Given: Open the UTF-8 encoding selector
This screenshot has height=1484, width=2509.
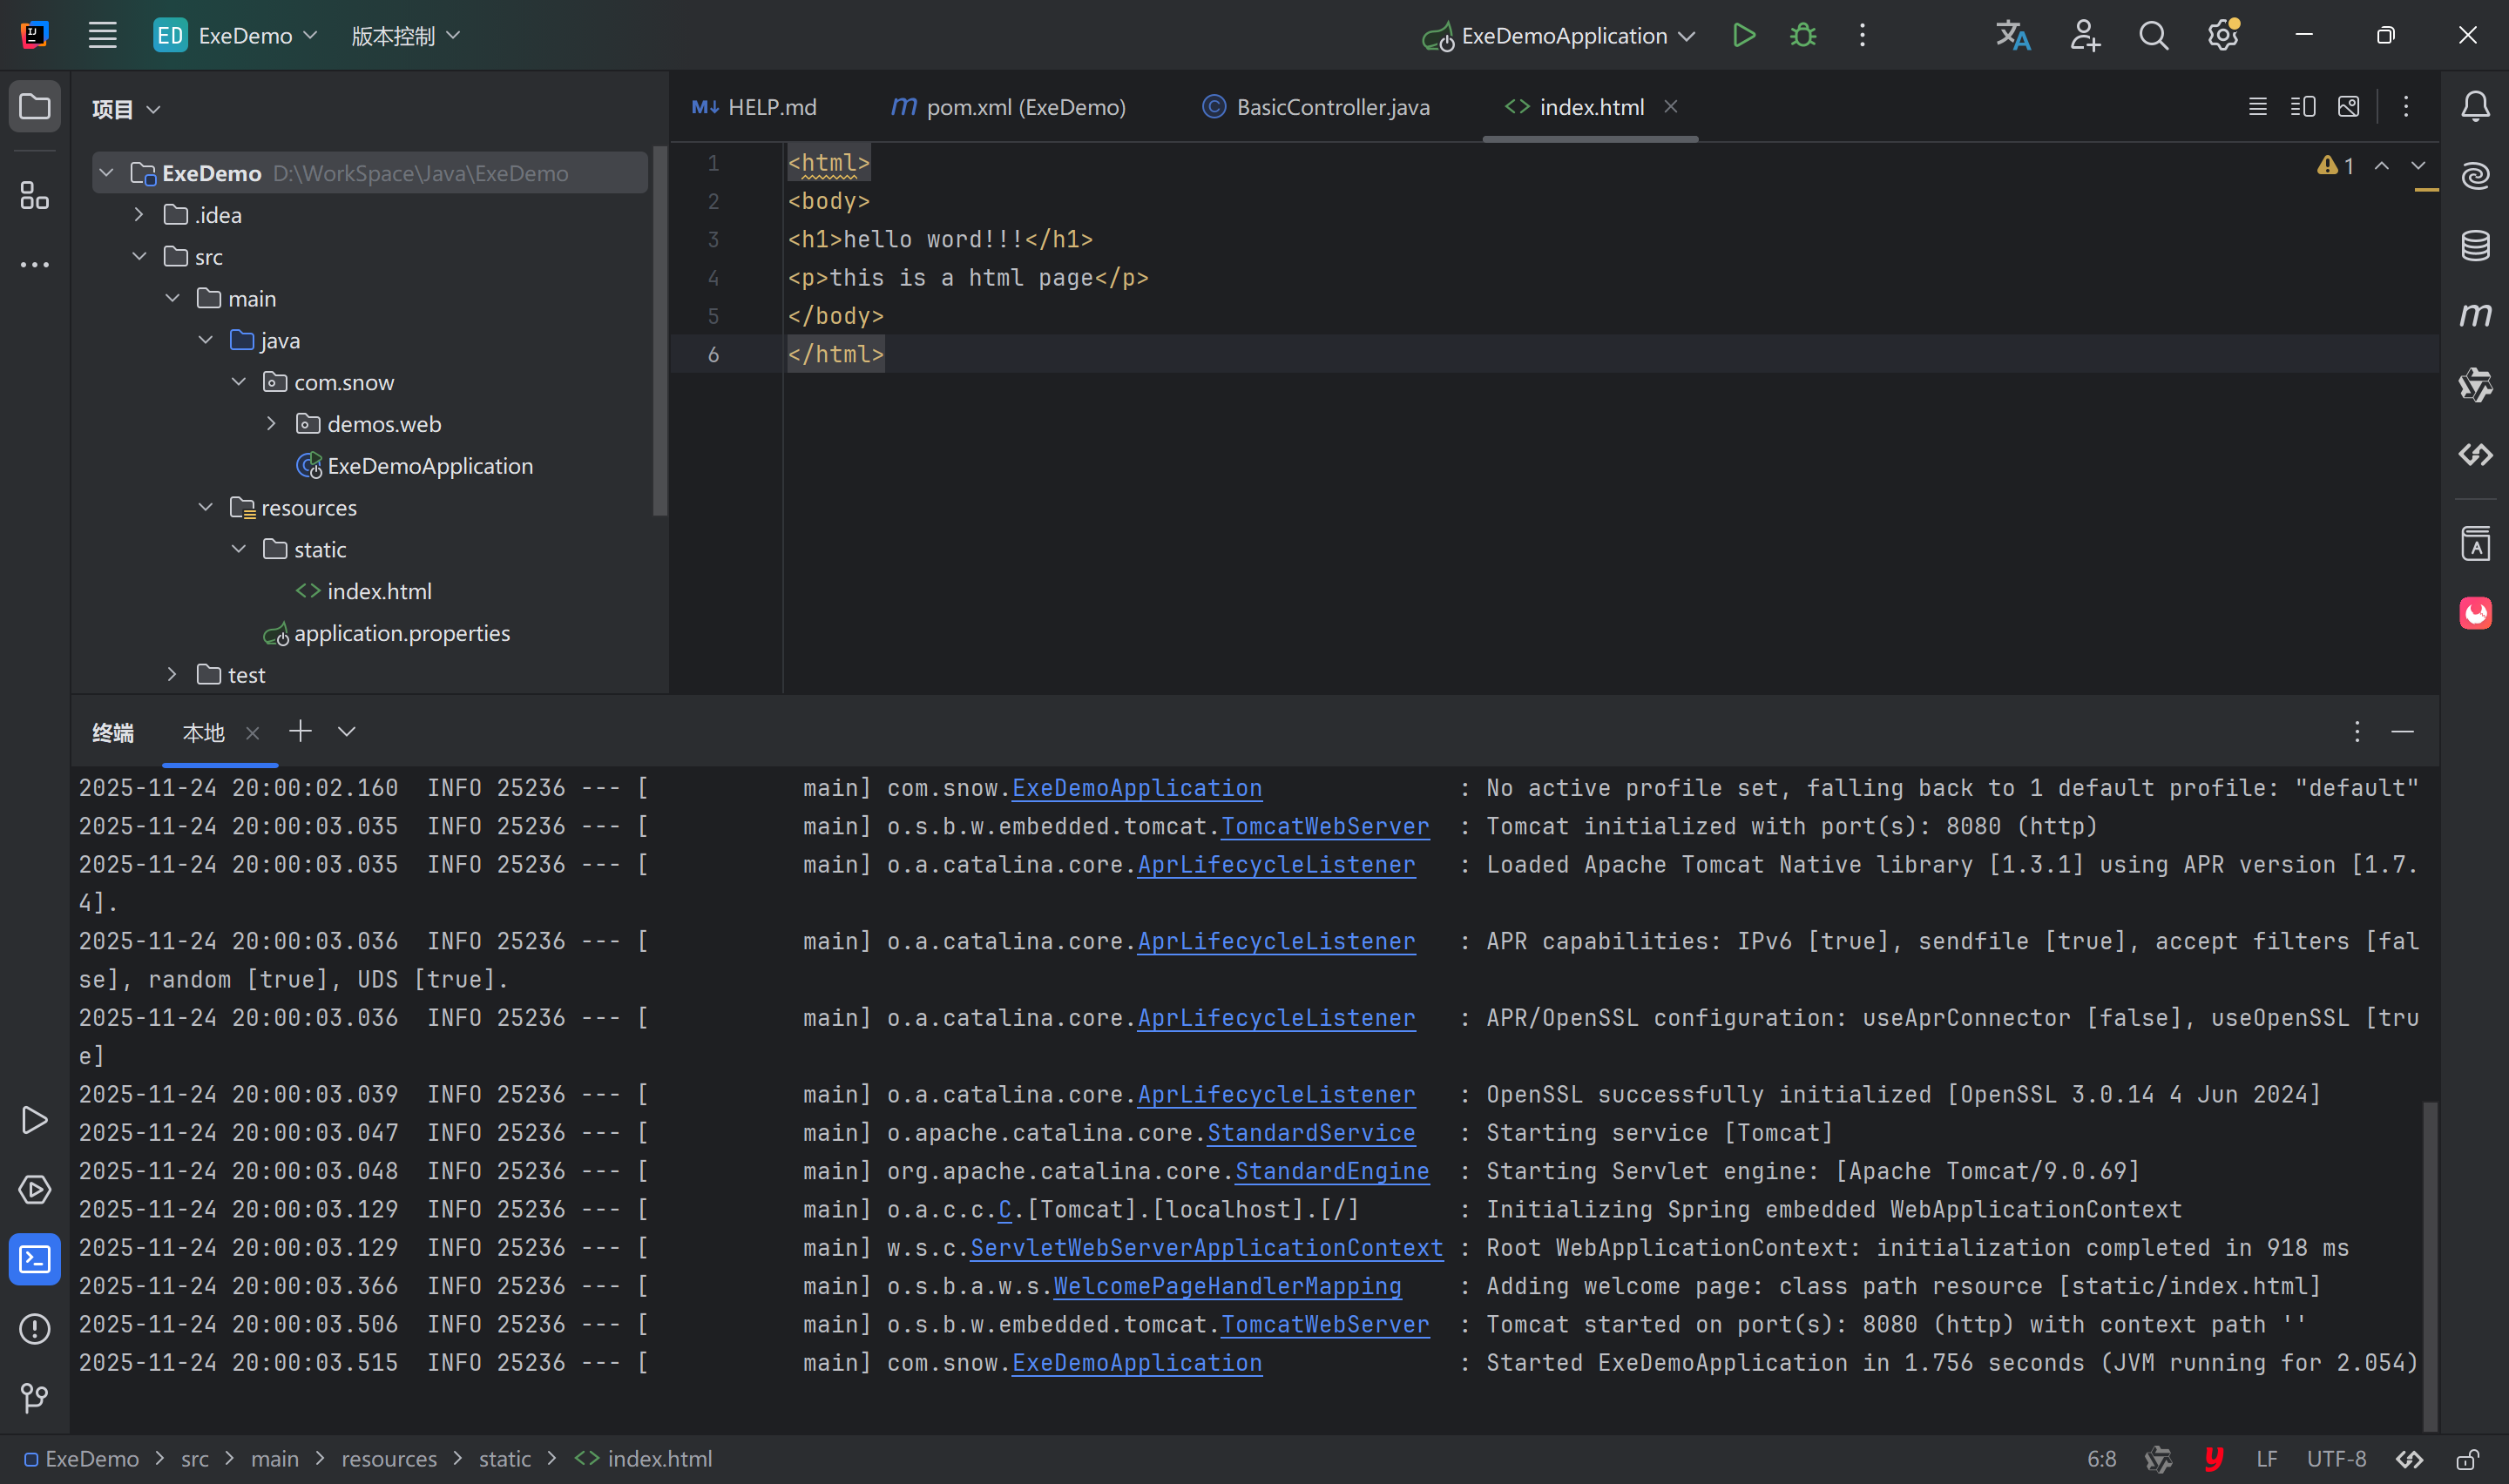Looking at the screenshot, I should 2336,1459.
